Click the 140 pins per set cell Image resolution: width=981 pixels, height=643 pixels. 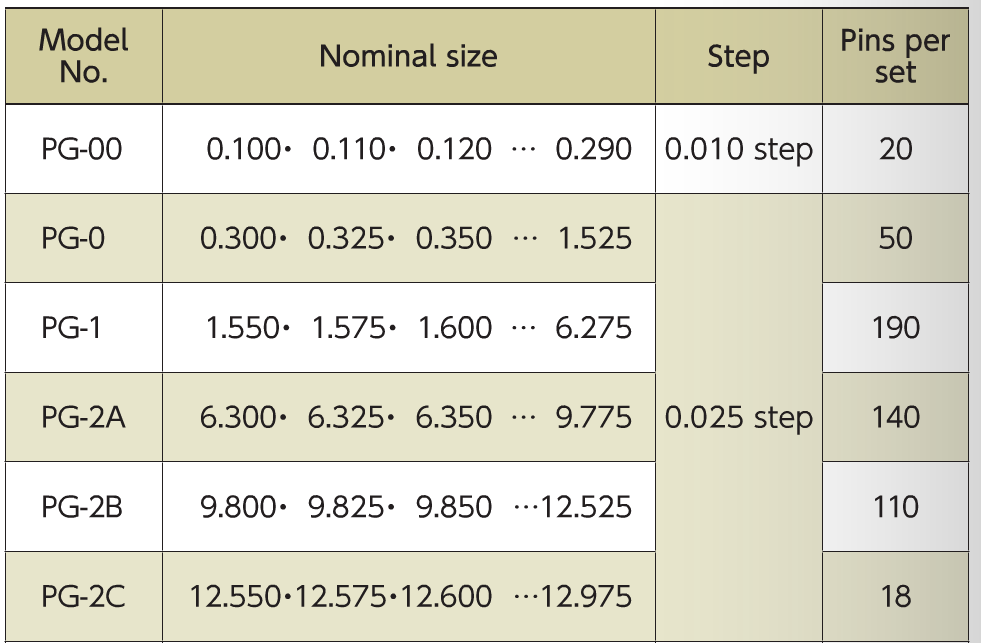[895, 417]
